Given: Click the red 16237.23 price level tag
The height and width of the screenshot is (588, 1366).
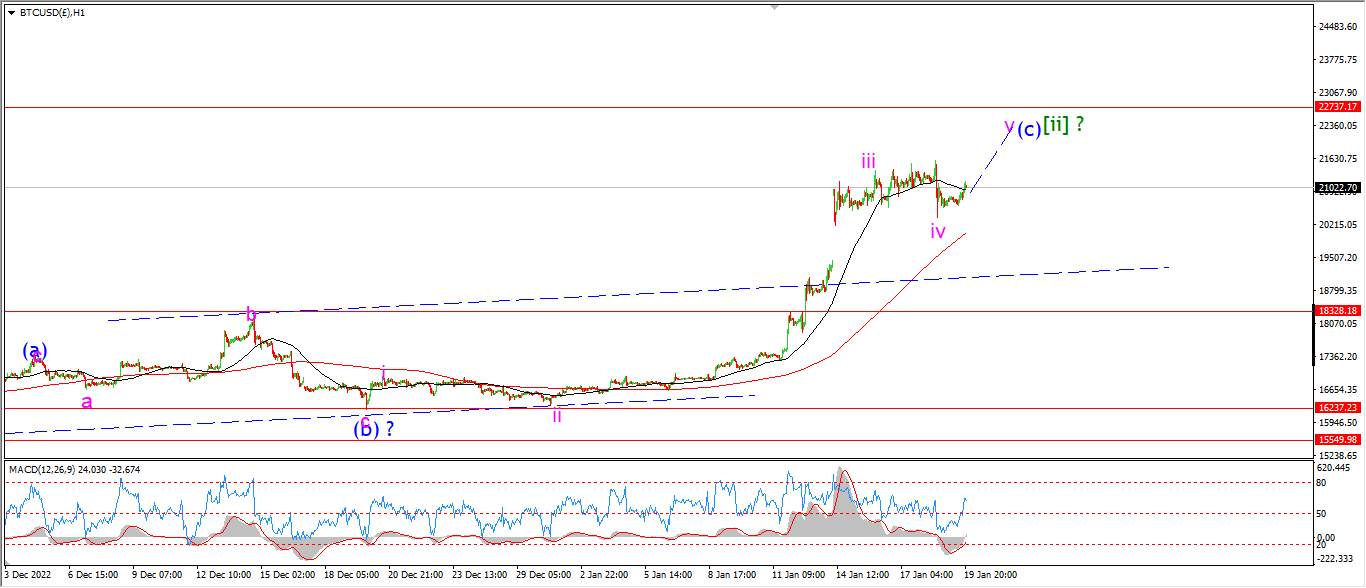Looking at the screenshot, I should click(x=1337, y=408).
